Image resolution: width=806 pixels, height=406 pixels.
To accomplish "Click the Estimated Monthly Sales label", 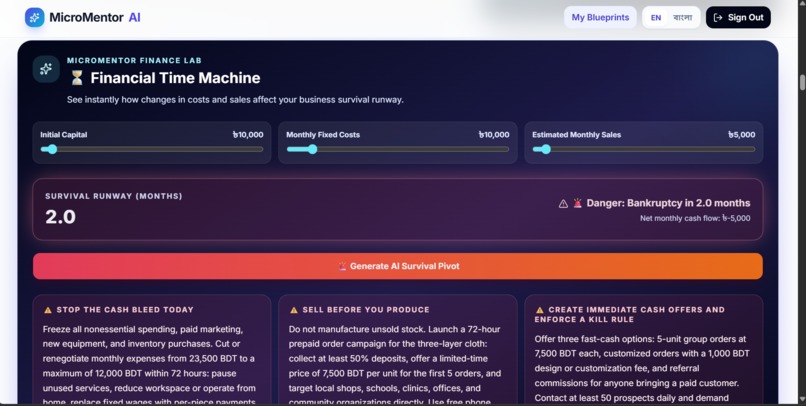I will coord(576,135).
